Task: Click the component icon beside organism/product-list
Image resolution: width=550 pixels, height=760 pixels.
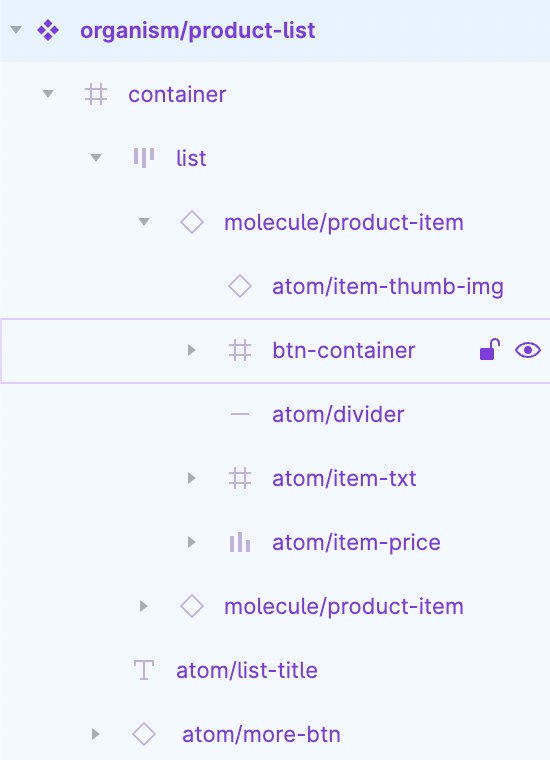Action: 48,30
